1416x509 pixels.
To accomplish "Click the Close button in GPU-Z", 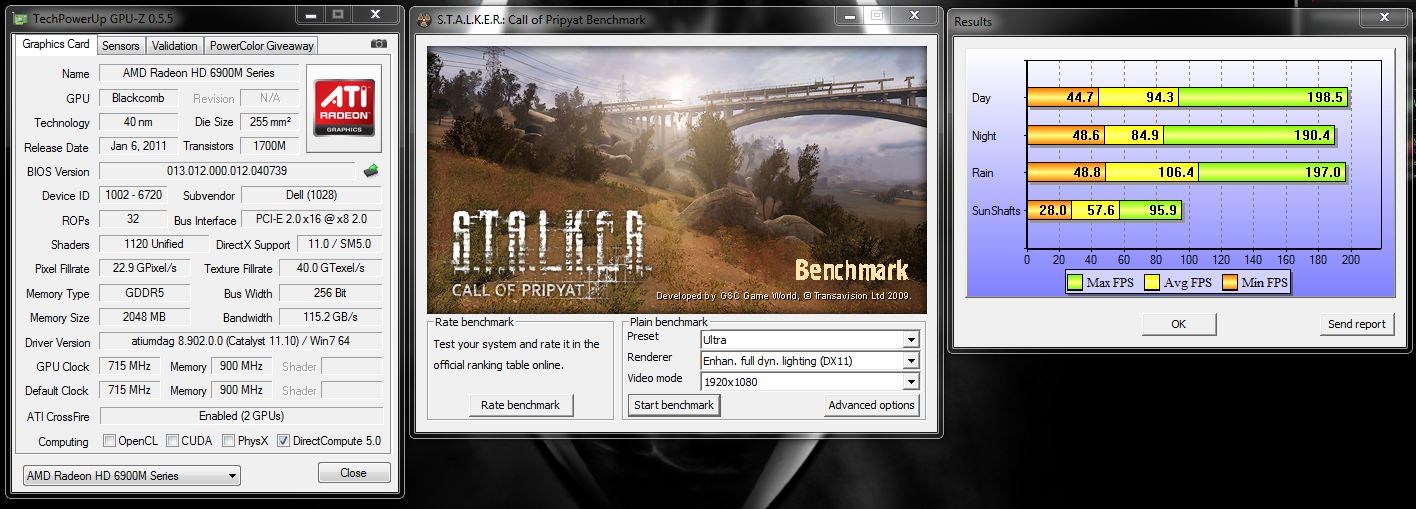I will [353, 473].
